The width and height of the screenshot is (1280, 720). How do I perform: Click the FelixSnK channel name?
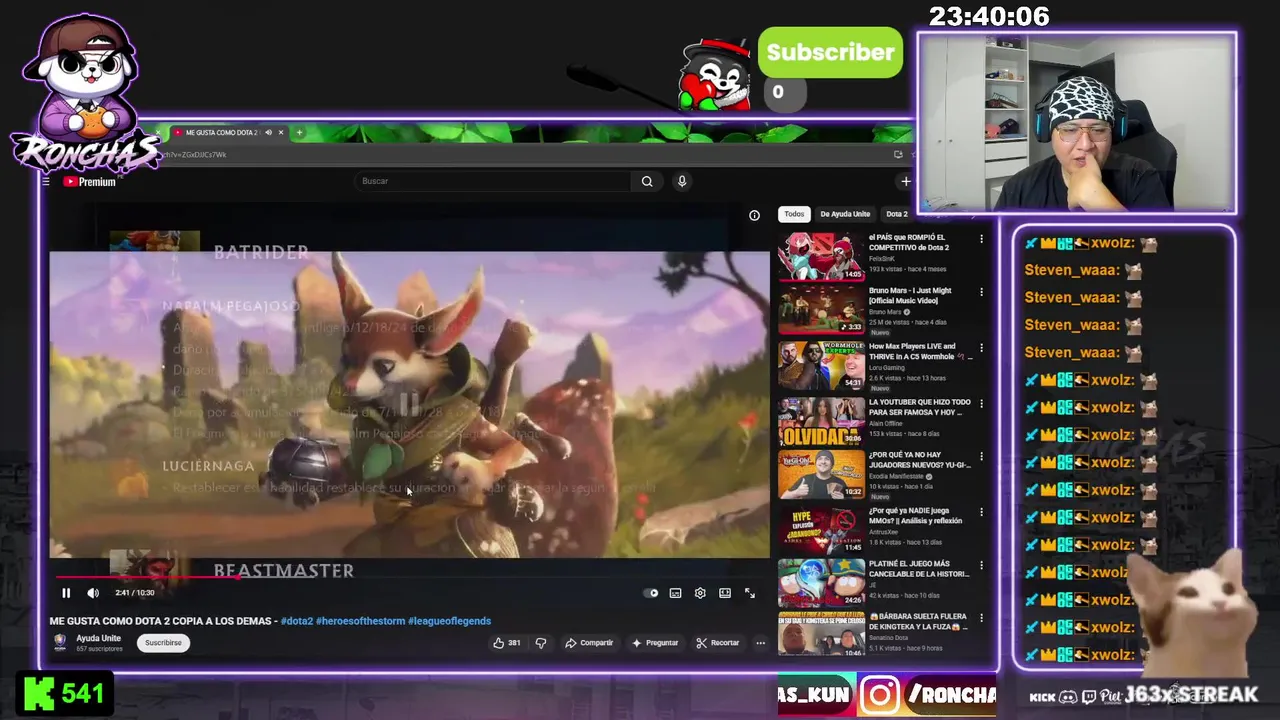(x=882, y=259)
